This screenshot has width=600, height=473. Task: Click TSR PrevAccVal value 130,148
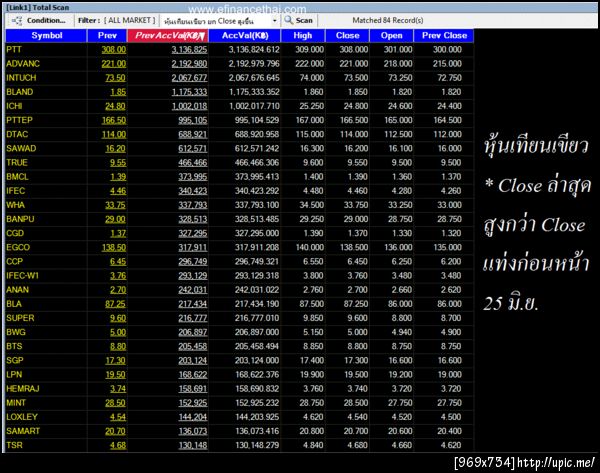192,446
